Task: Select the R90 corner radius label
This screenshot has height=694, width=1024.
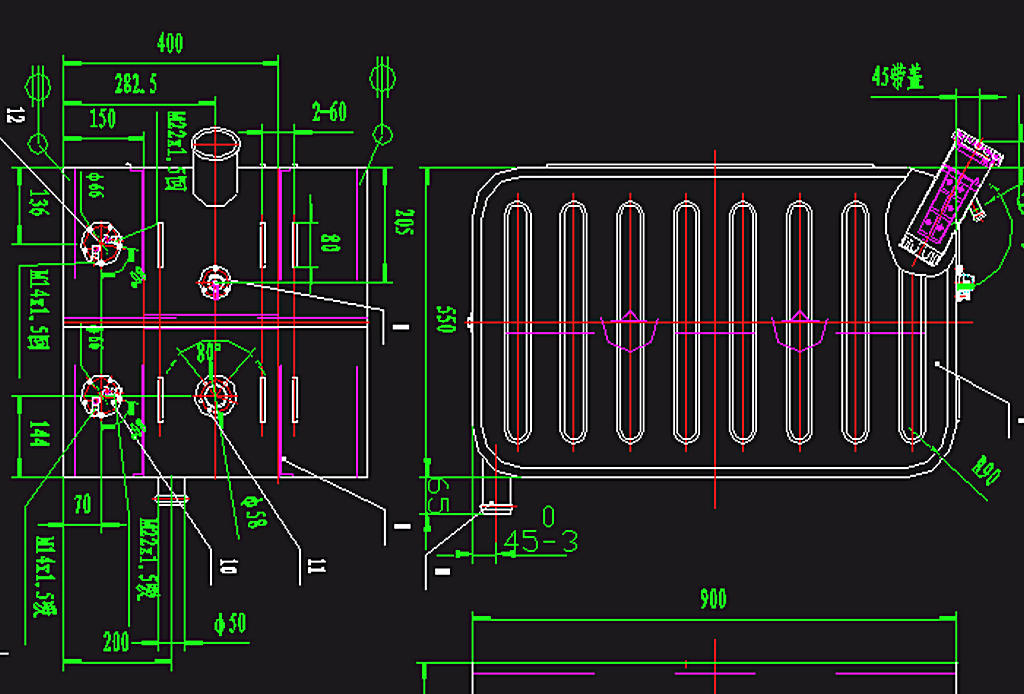Action: point(986,468)
